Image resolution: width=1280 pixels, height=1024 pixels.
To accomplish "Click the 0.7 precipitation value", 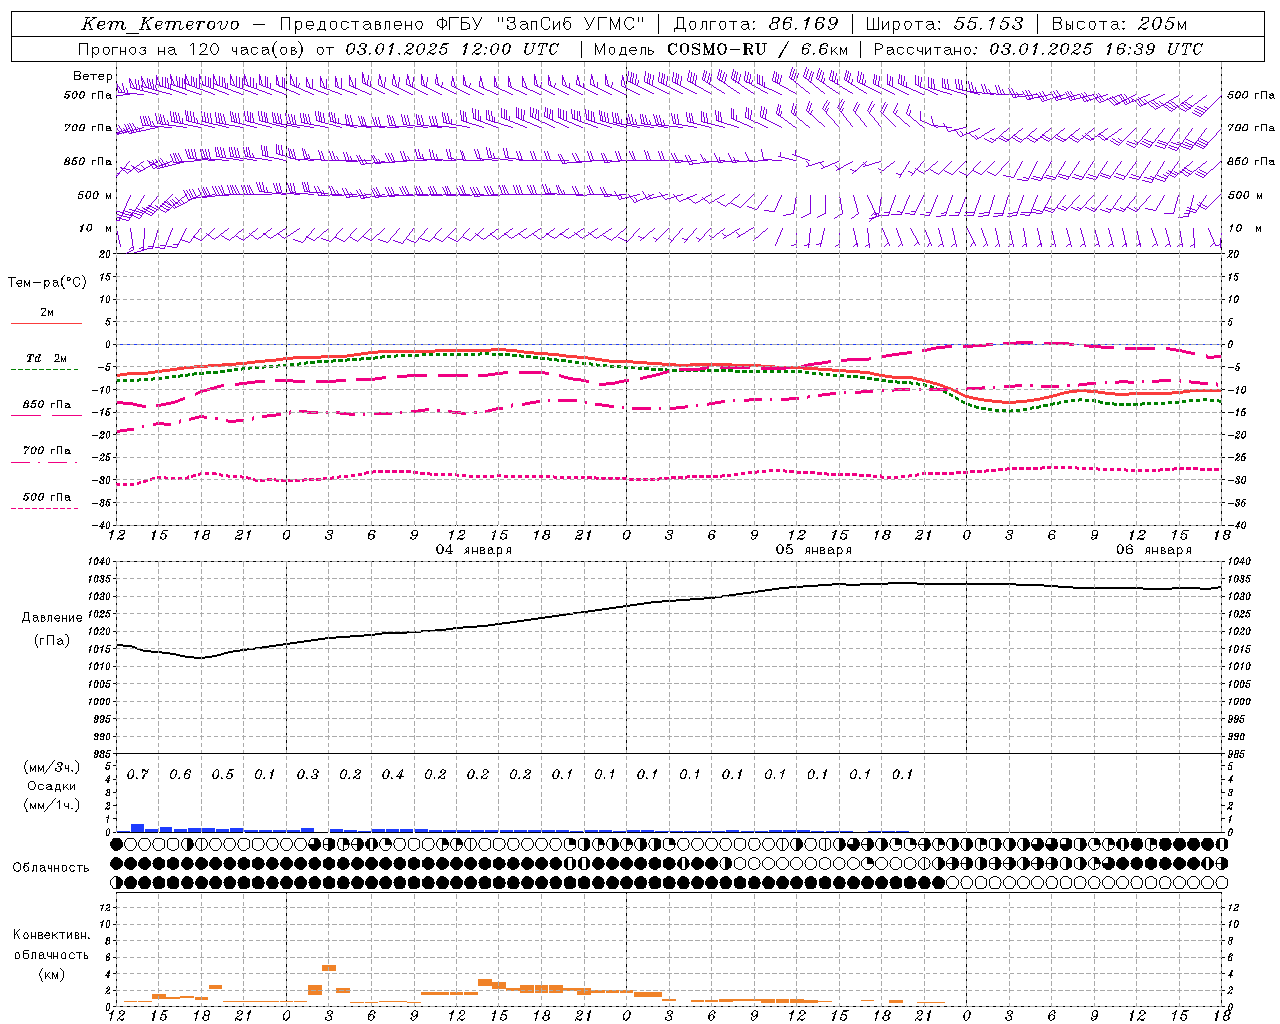I will pos(138,775).
